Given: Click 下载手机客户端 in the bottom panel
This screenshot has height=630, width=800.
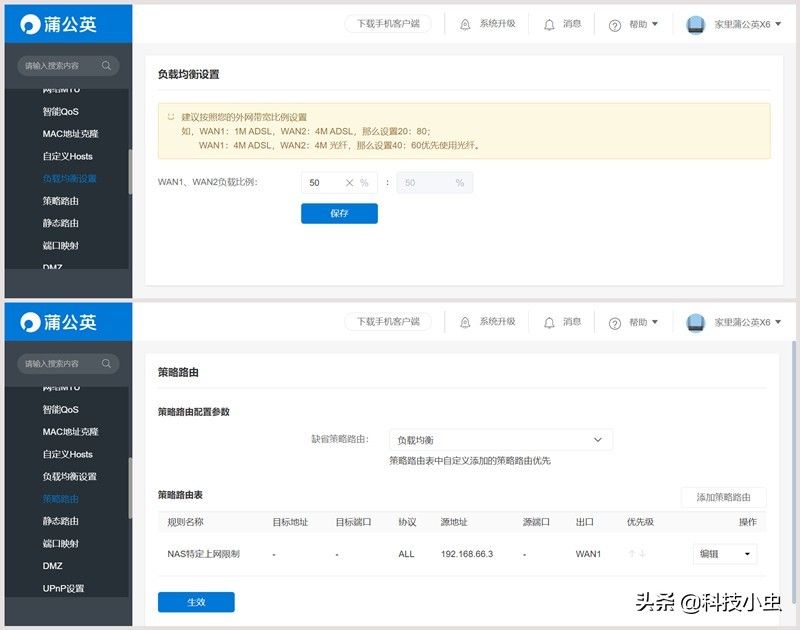Looking at the screenshot, I should [388, 321].
